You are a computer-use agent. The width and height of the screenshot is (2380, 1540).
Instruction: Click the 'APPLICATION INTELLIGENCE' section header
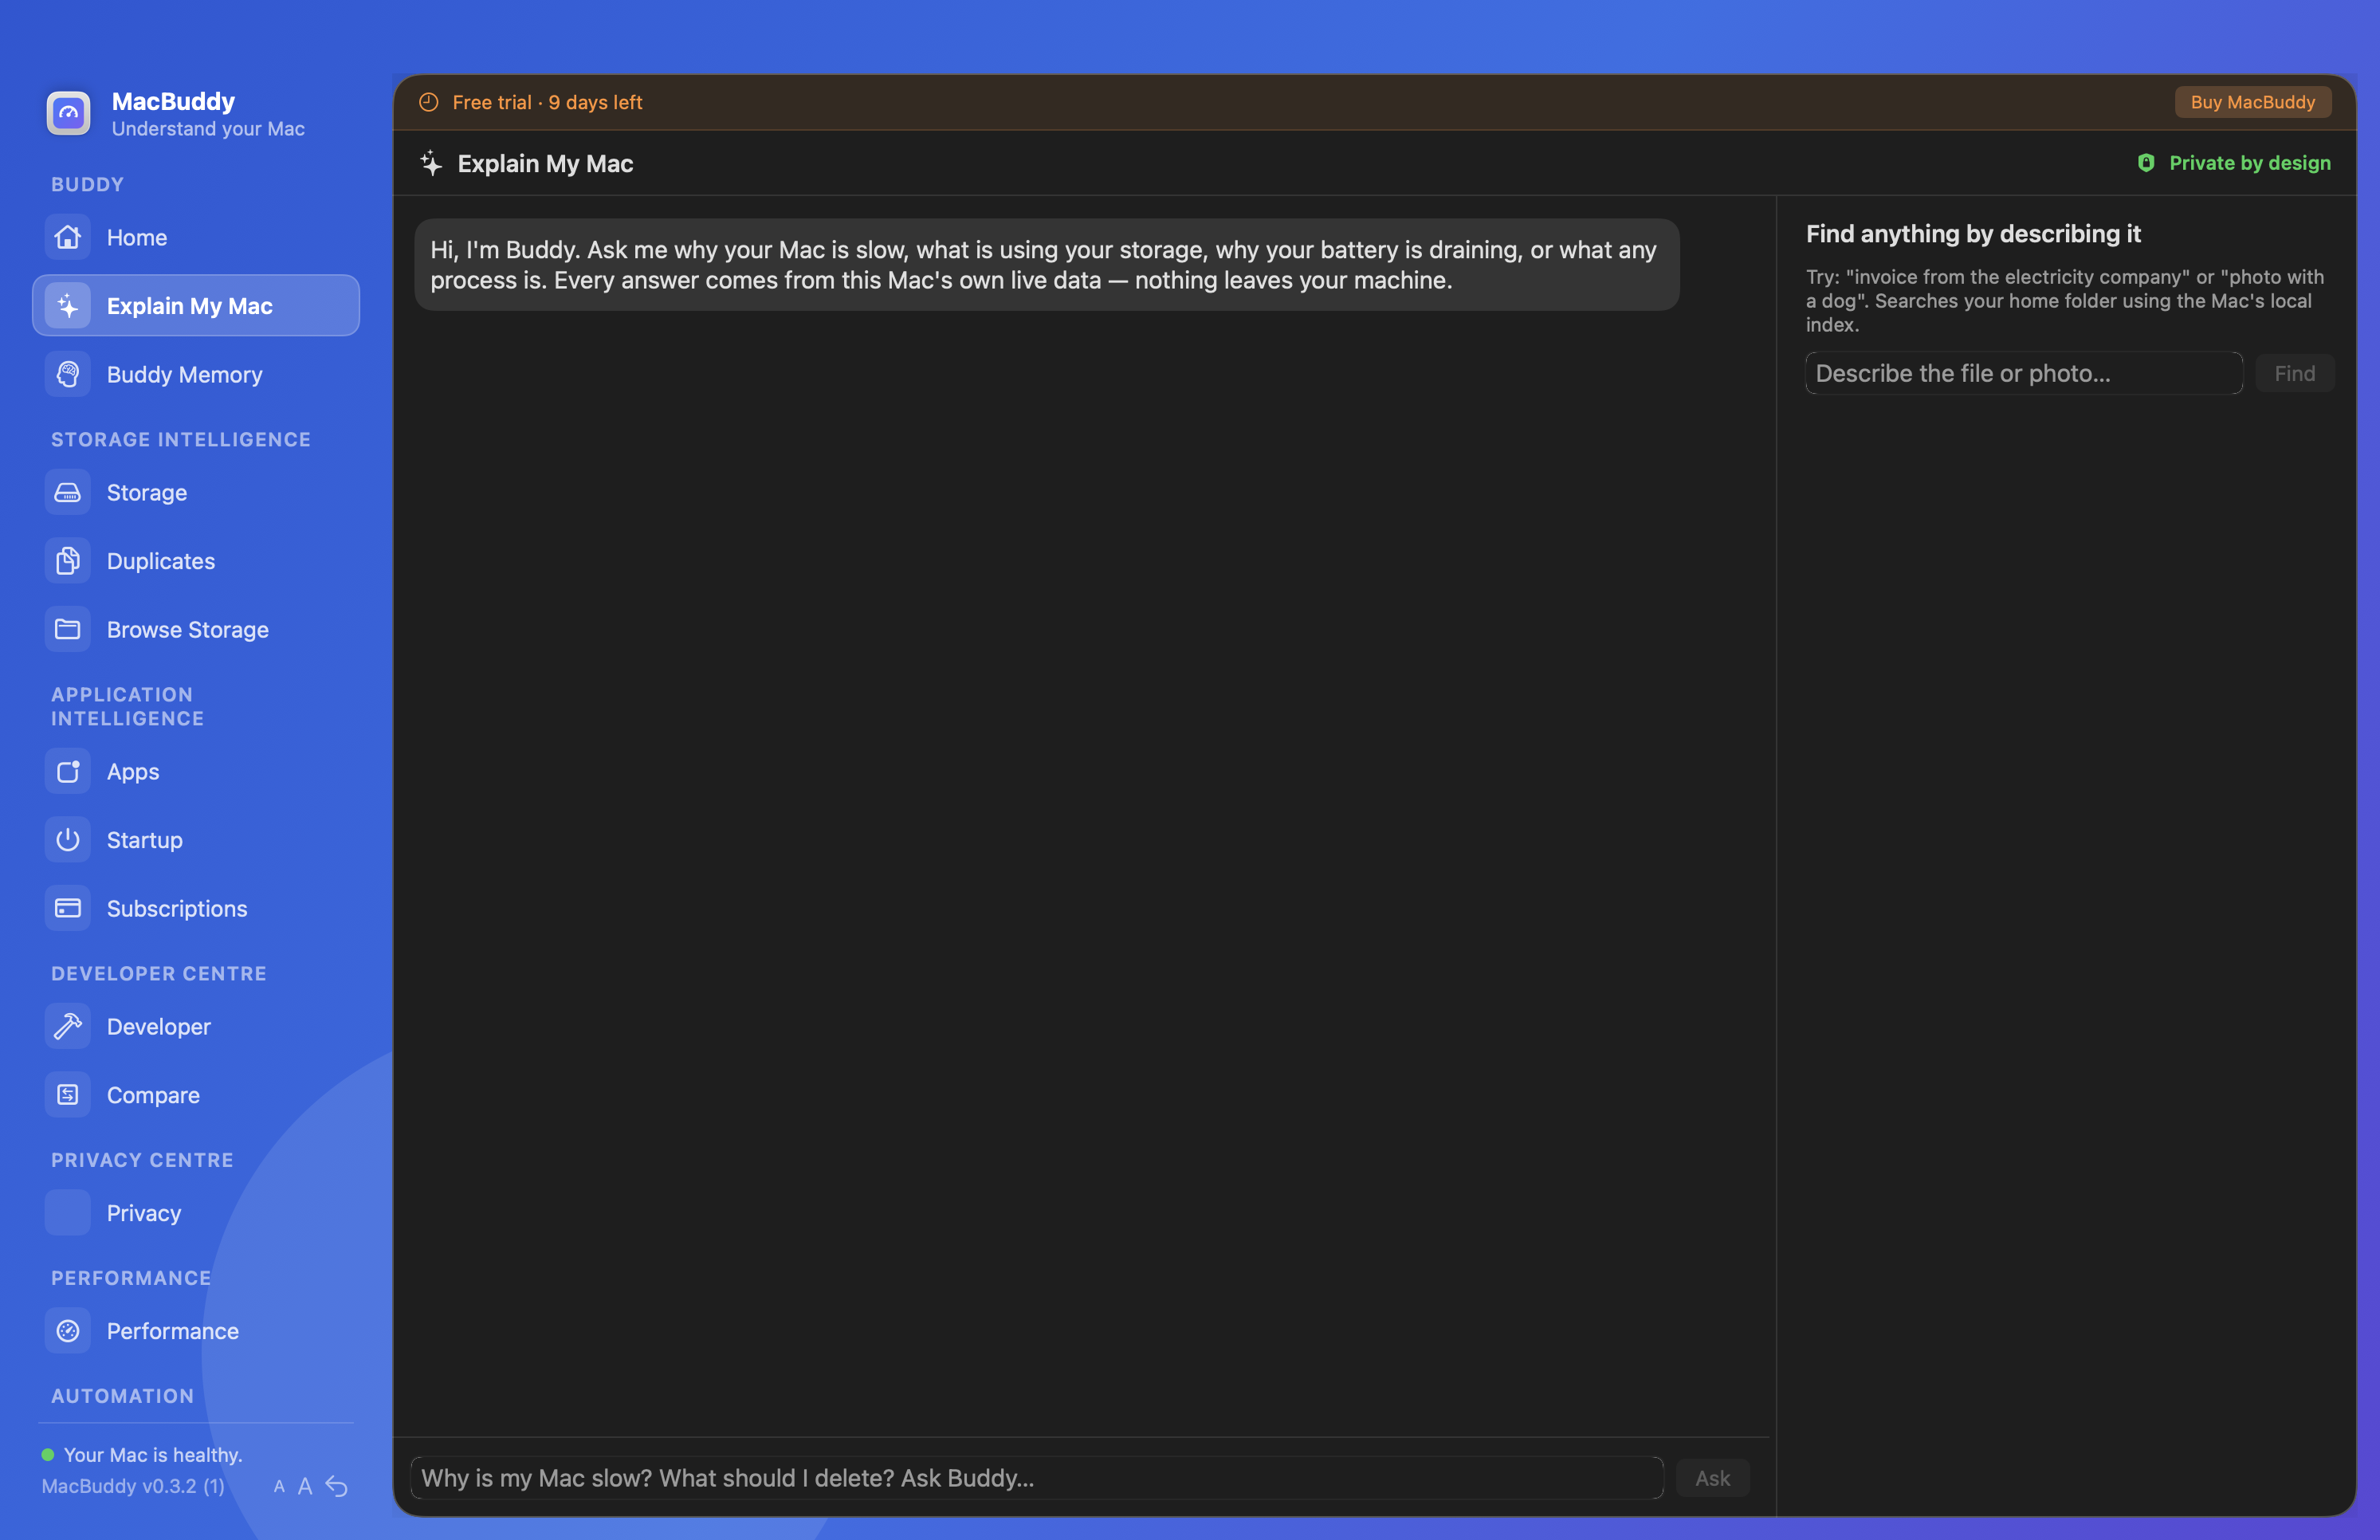pyautogui.click(x=128, y=706)
